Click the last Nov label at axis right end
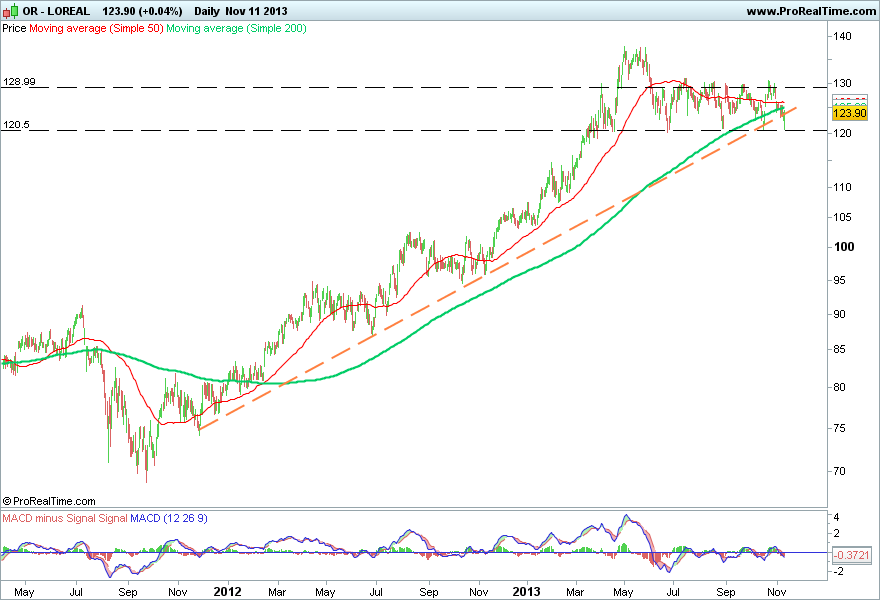The width and height of the screenshot is (880, 600). [x=777, y=592]
